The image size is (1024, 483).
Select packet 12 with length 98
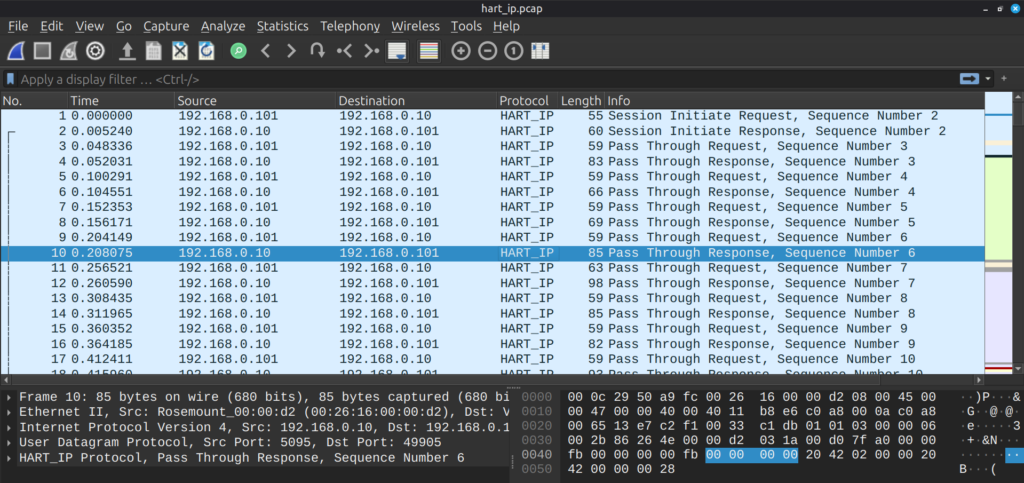tap(492, 283)
